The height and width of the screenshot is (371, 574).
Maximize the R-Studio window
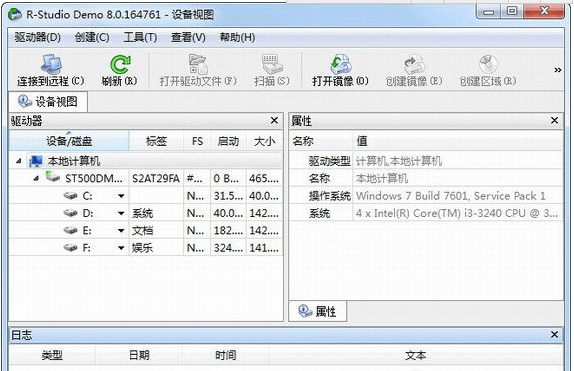[512, 11]
